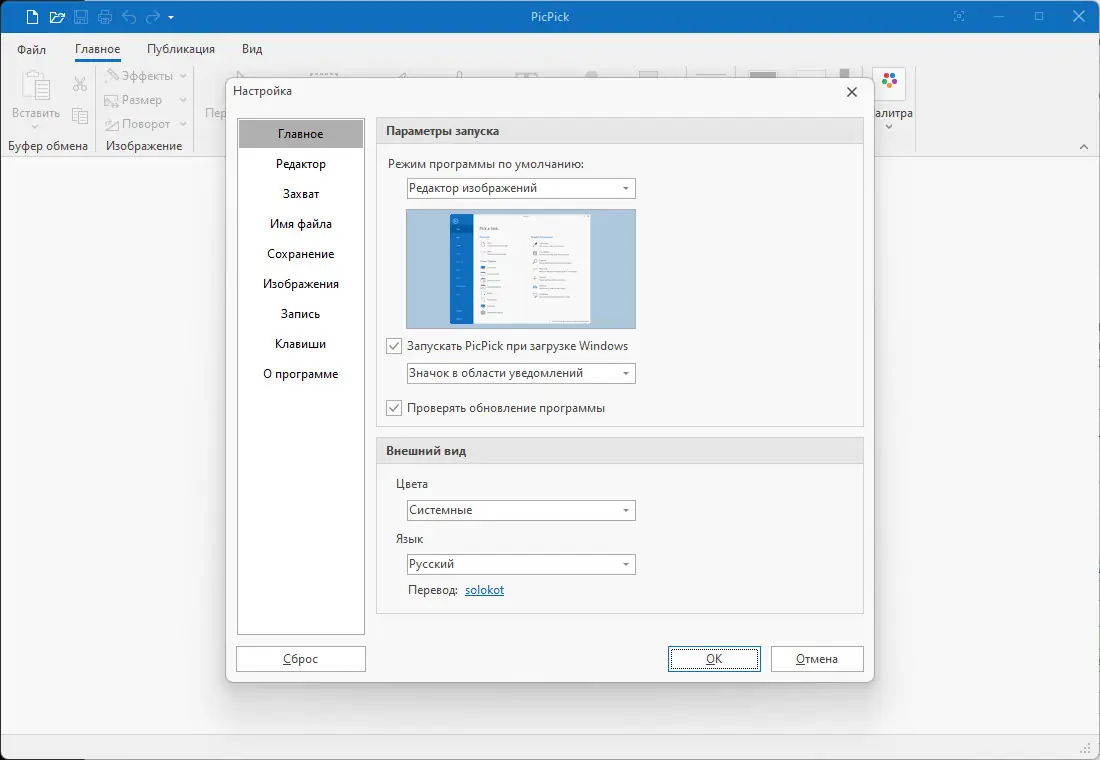This screenshot has width=1100, height=760.
Task: Open the Захват settings section
Action: point(300,194)
